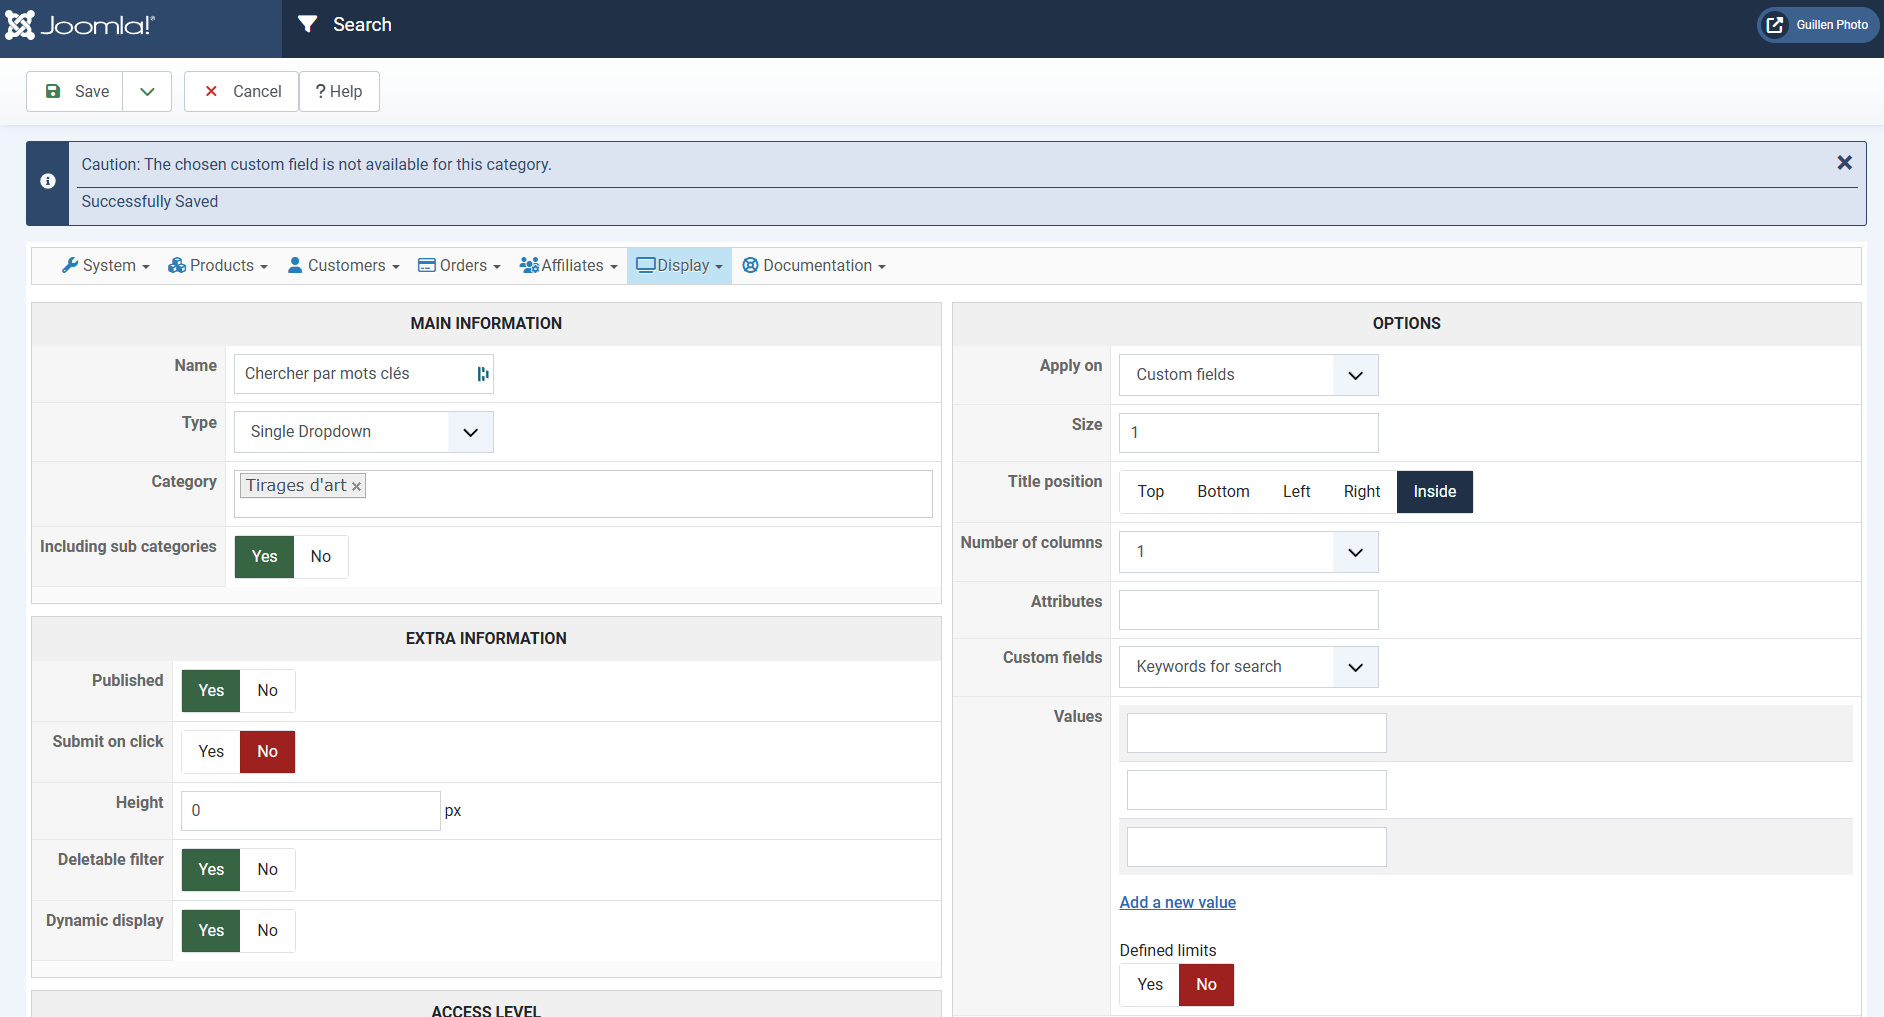Set Submit on click to Yes
This screenshot has width=1884, height=1017.
tap(211, 752)
